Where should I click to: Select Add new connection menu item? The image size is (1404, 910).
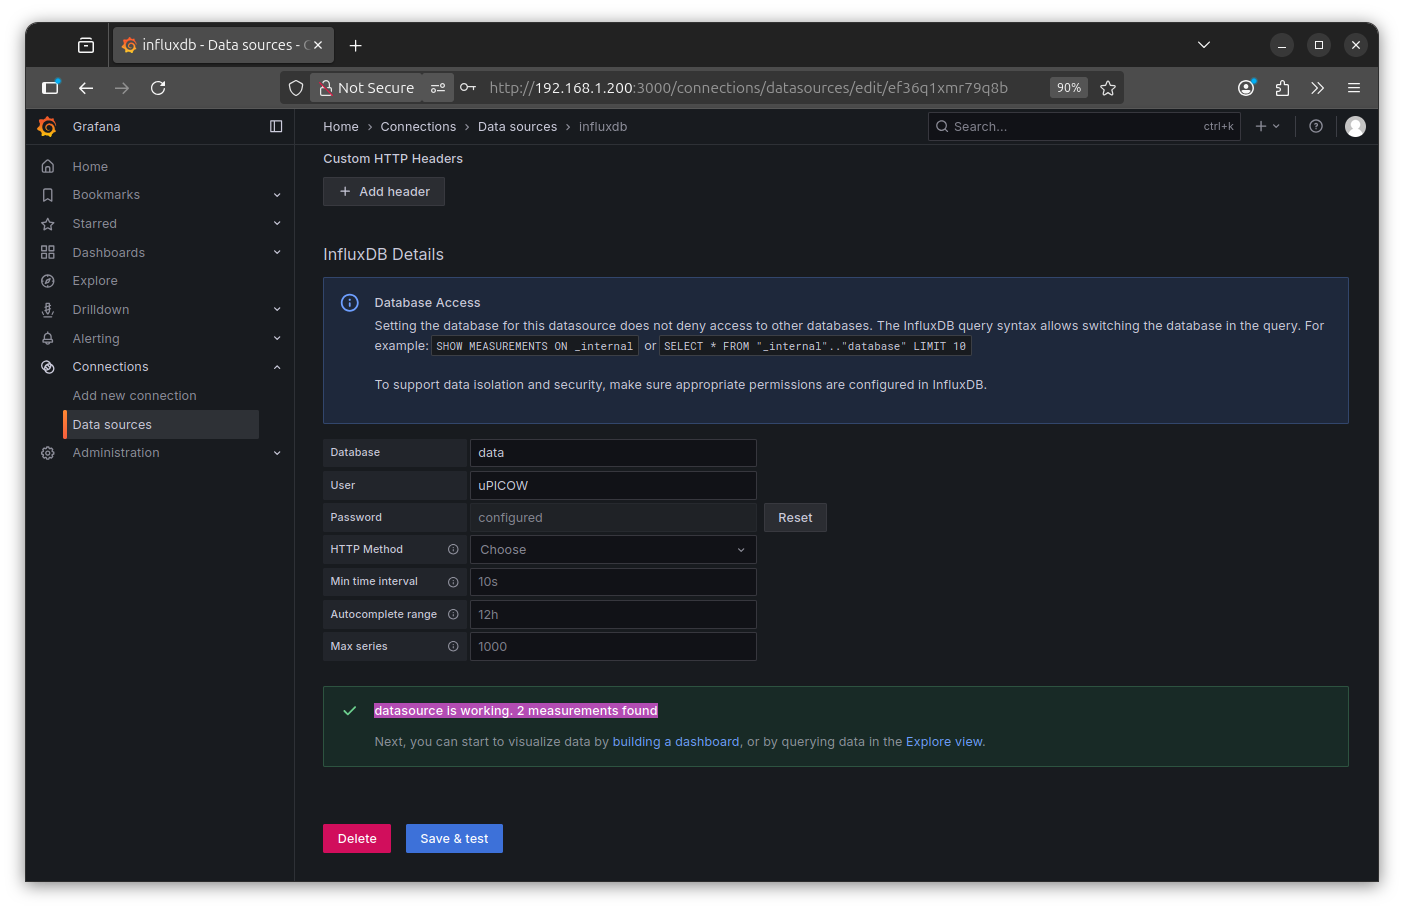(x=134, y=396)
